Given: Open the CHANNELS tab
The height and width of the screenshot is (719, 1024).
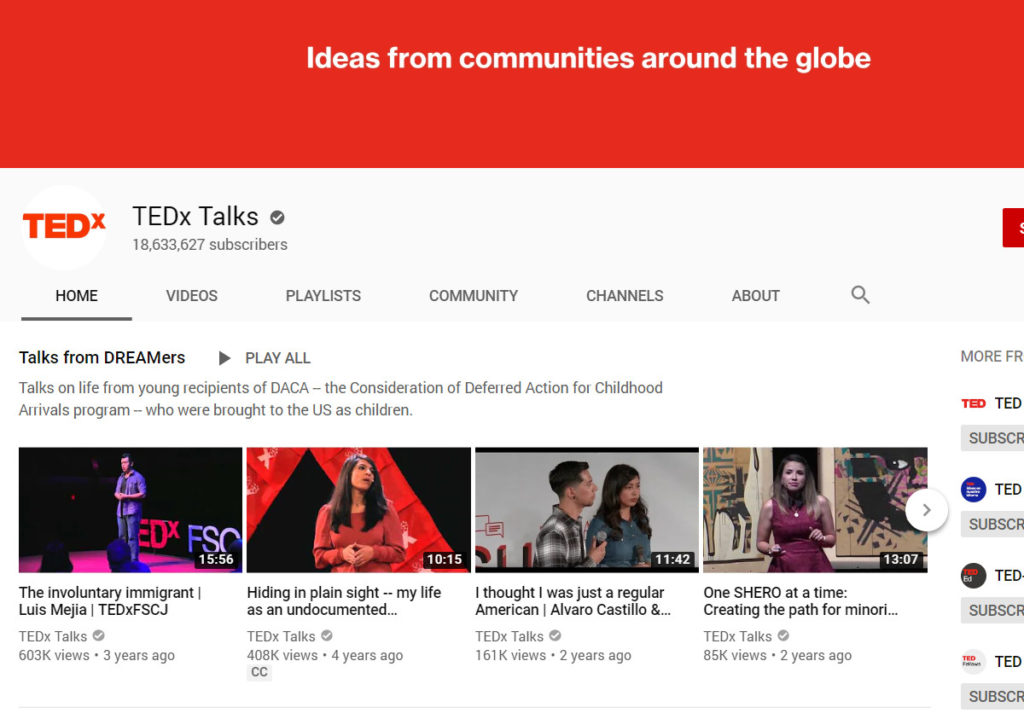Looking at the screenshot, I should pyautogui.click(x=624, y=296).
